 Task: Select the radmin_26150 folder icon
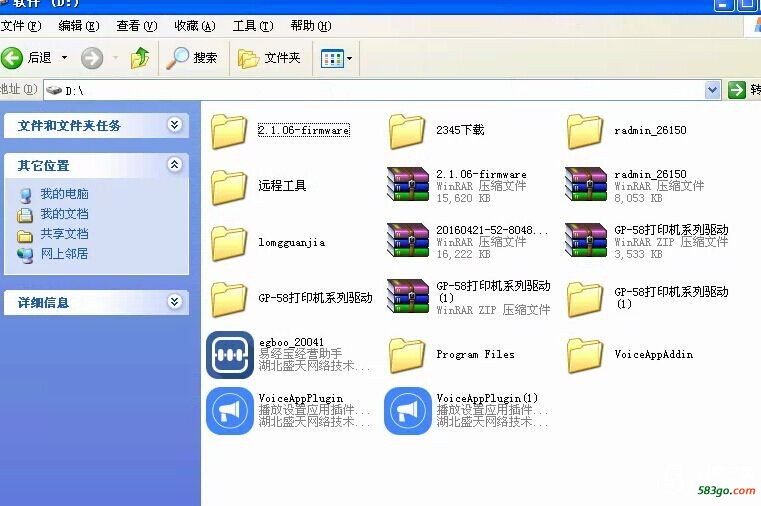coord(585,131)
